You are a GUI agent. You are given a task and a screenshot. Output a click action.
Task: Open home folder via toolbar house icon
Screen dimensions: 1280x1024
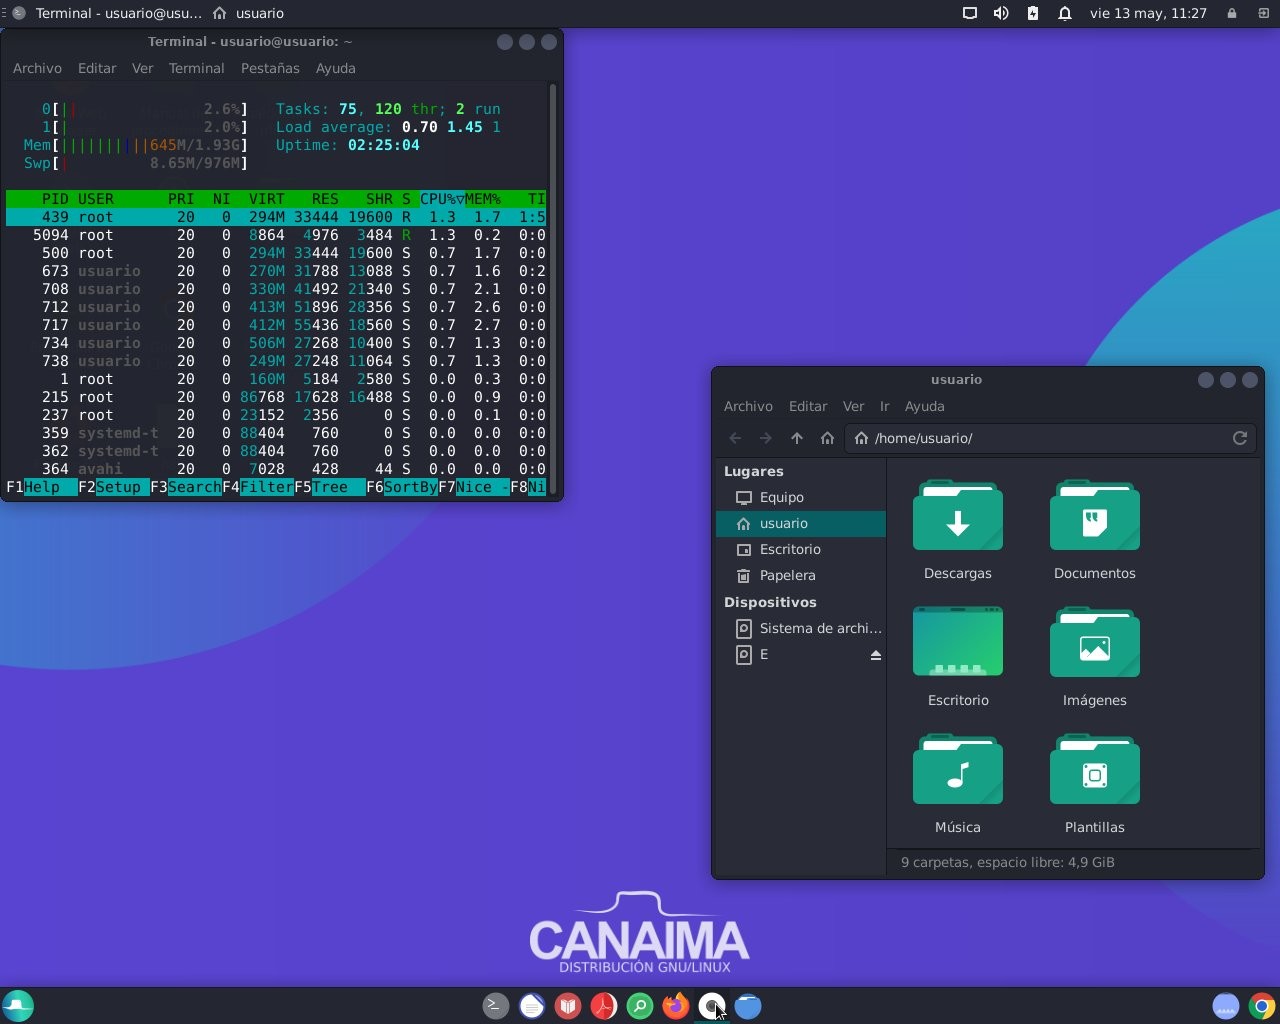827,438
